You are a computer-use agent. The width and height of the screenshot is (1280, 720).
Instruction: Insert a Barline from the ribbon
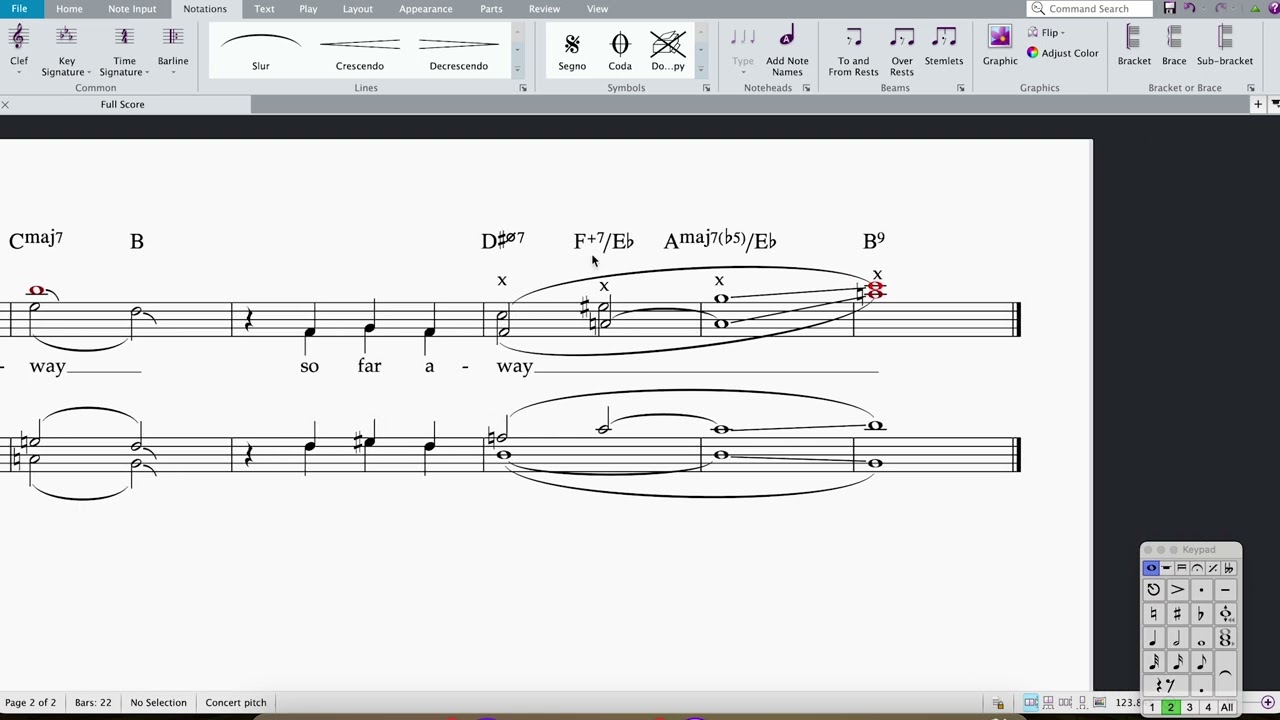coord(173,48)
